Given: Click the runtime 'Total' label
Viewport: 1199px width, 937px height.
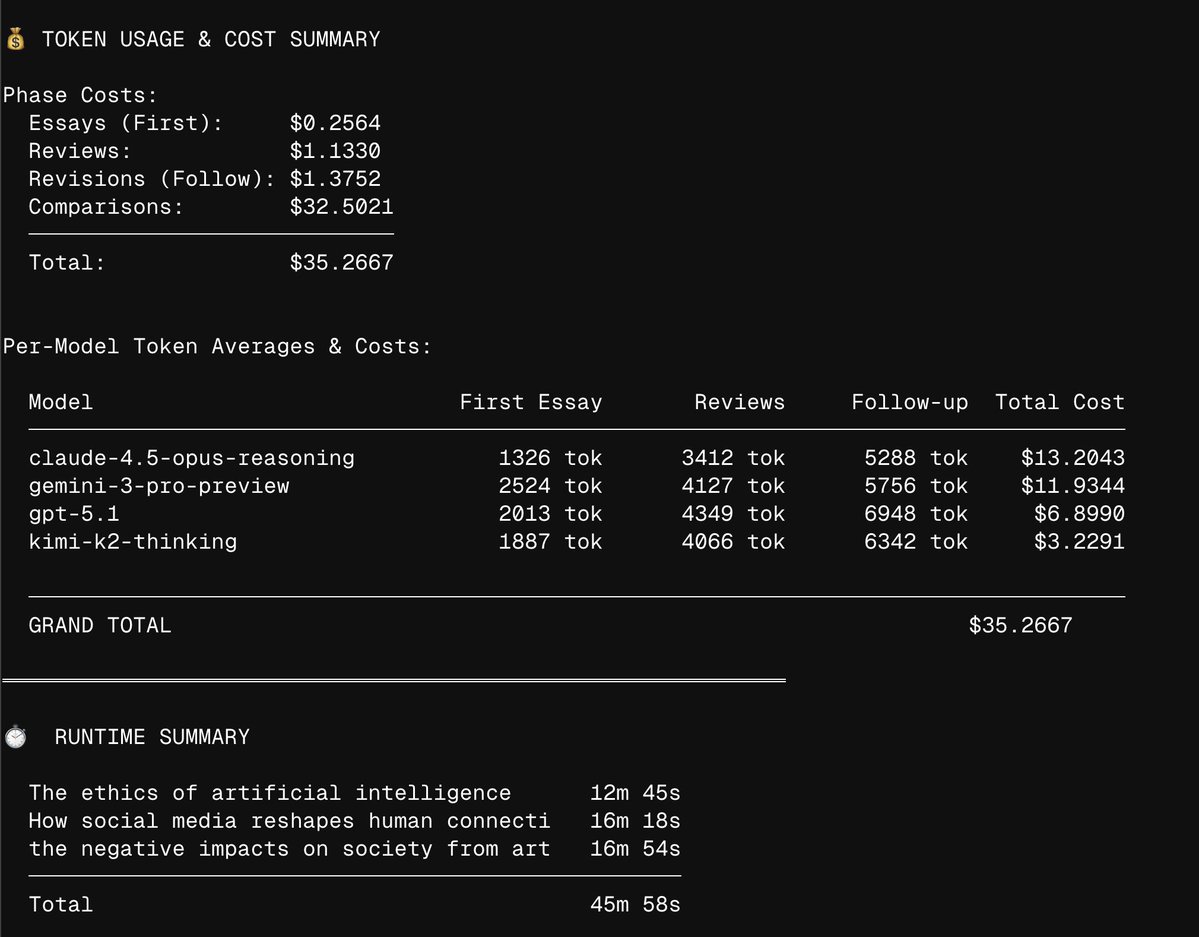Looking at the screenshot, I should click(60, 904).
